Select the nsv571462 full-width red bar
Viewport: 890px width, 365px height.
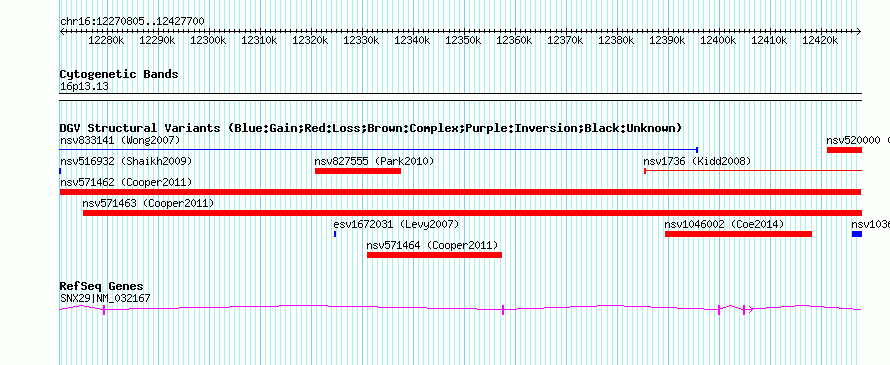pos(460,192)
